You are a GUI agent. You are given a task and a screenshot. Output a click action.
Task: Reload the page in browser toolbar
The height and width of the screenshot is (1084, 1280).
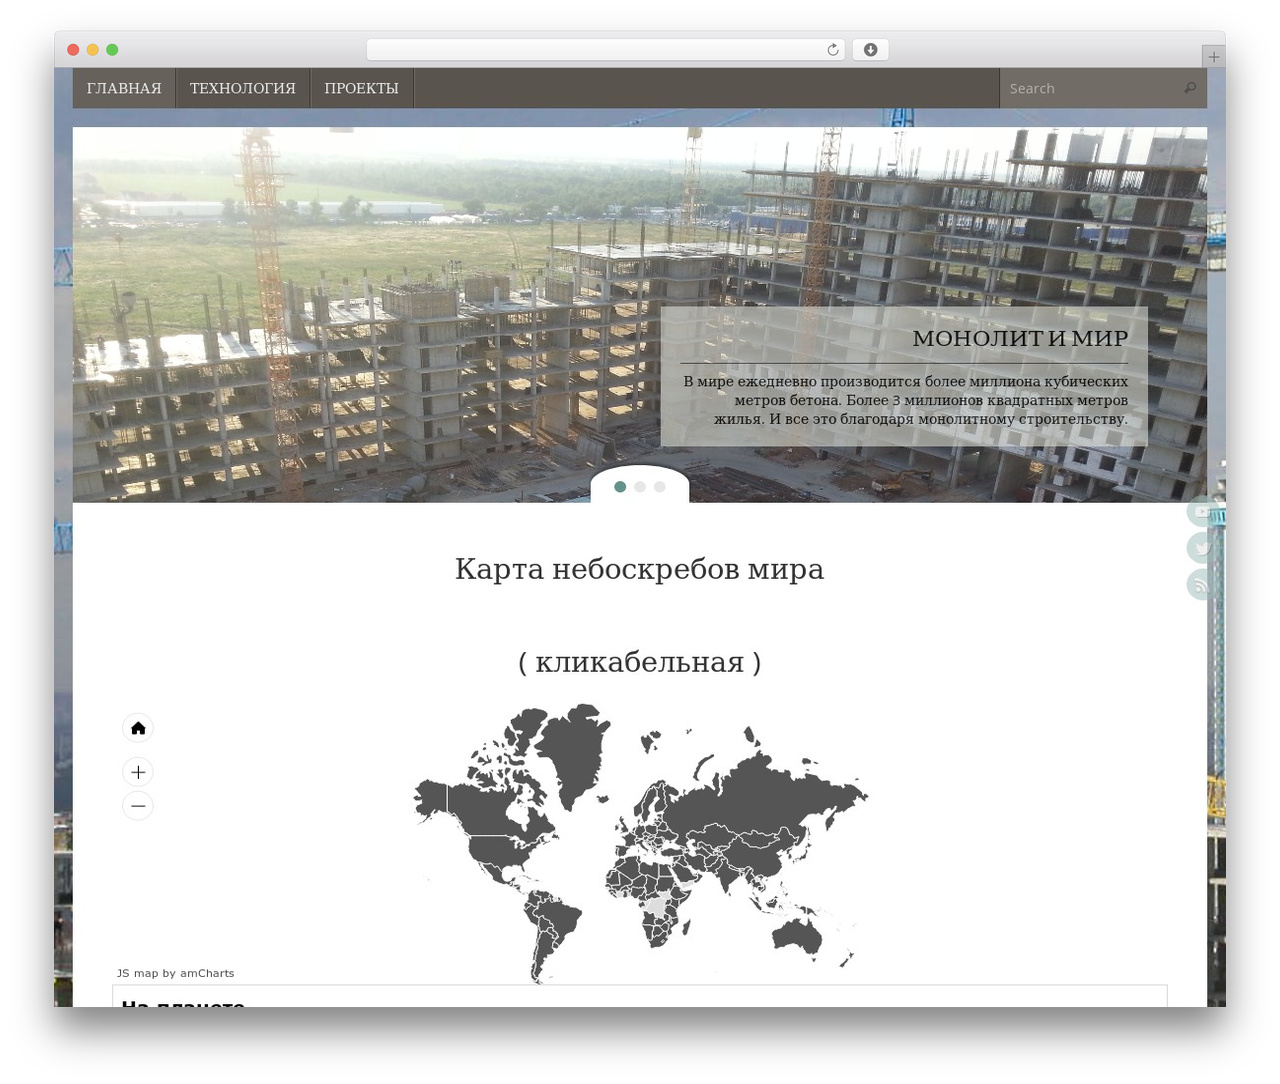point(832,50)
